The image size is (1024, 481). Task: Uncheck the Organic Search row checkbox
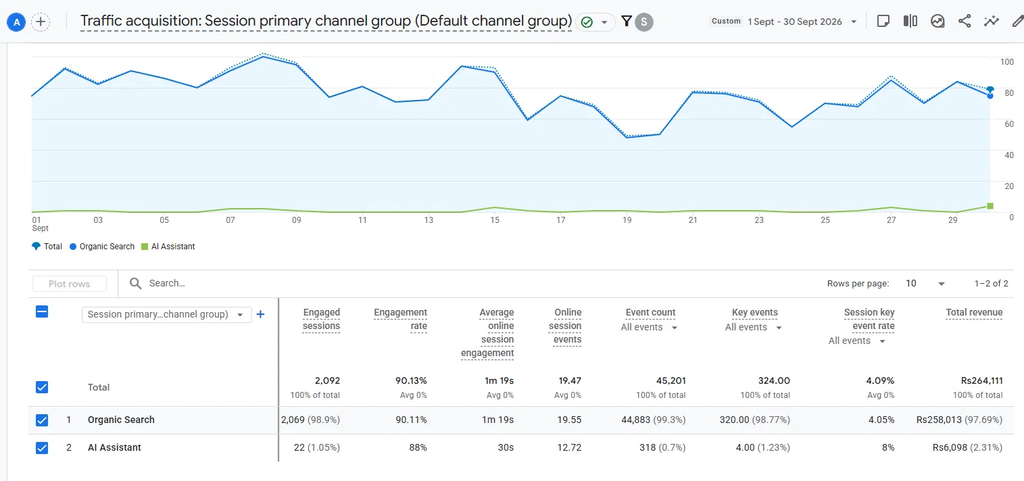click(x=42, y=420)
